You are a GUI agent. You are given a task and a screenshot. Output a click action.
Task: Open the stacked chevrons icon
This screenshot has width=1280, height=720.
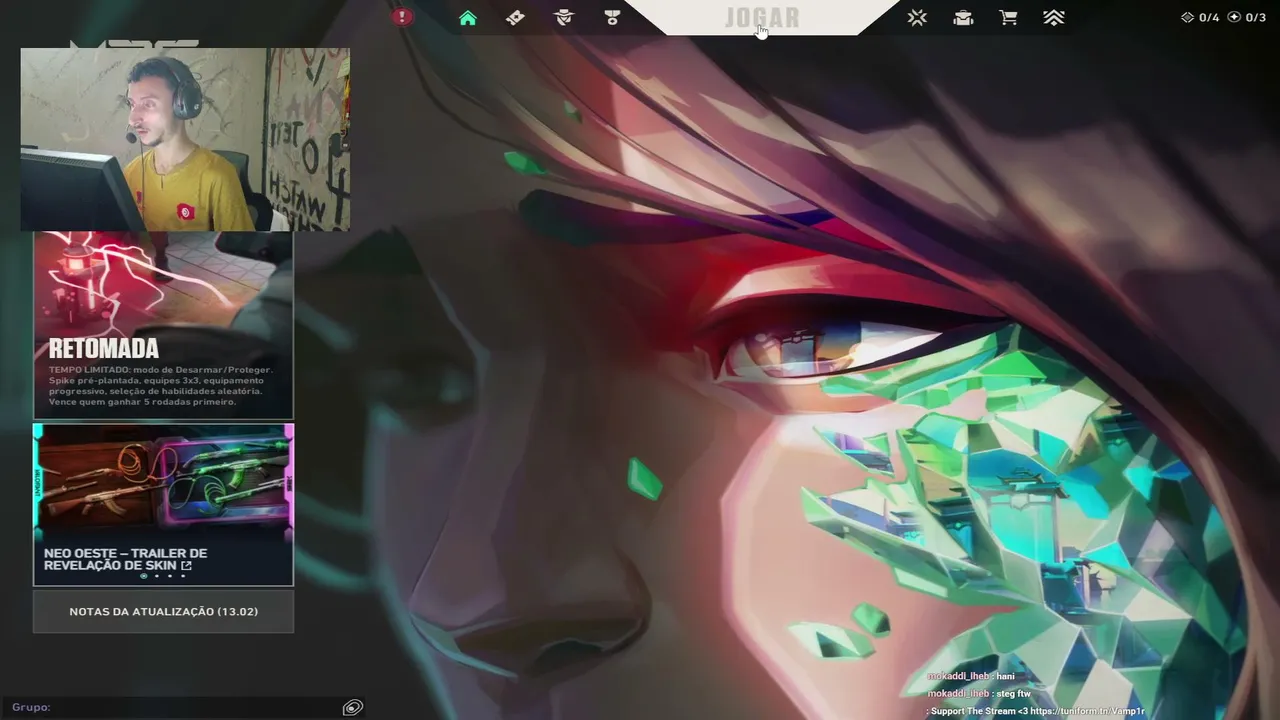(1054, 17)
